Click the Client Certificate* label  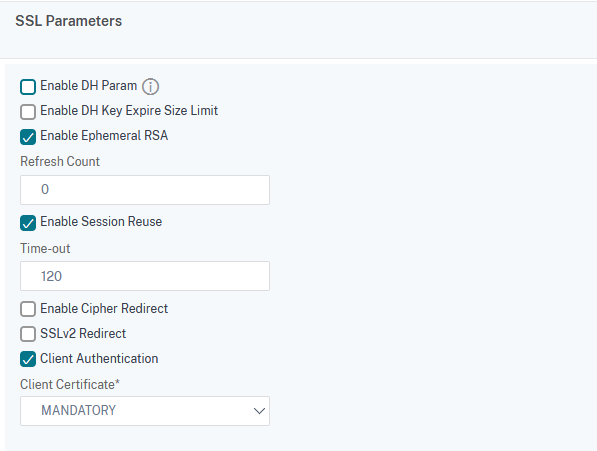point(70,384)
